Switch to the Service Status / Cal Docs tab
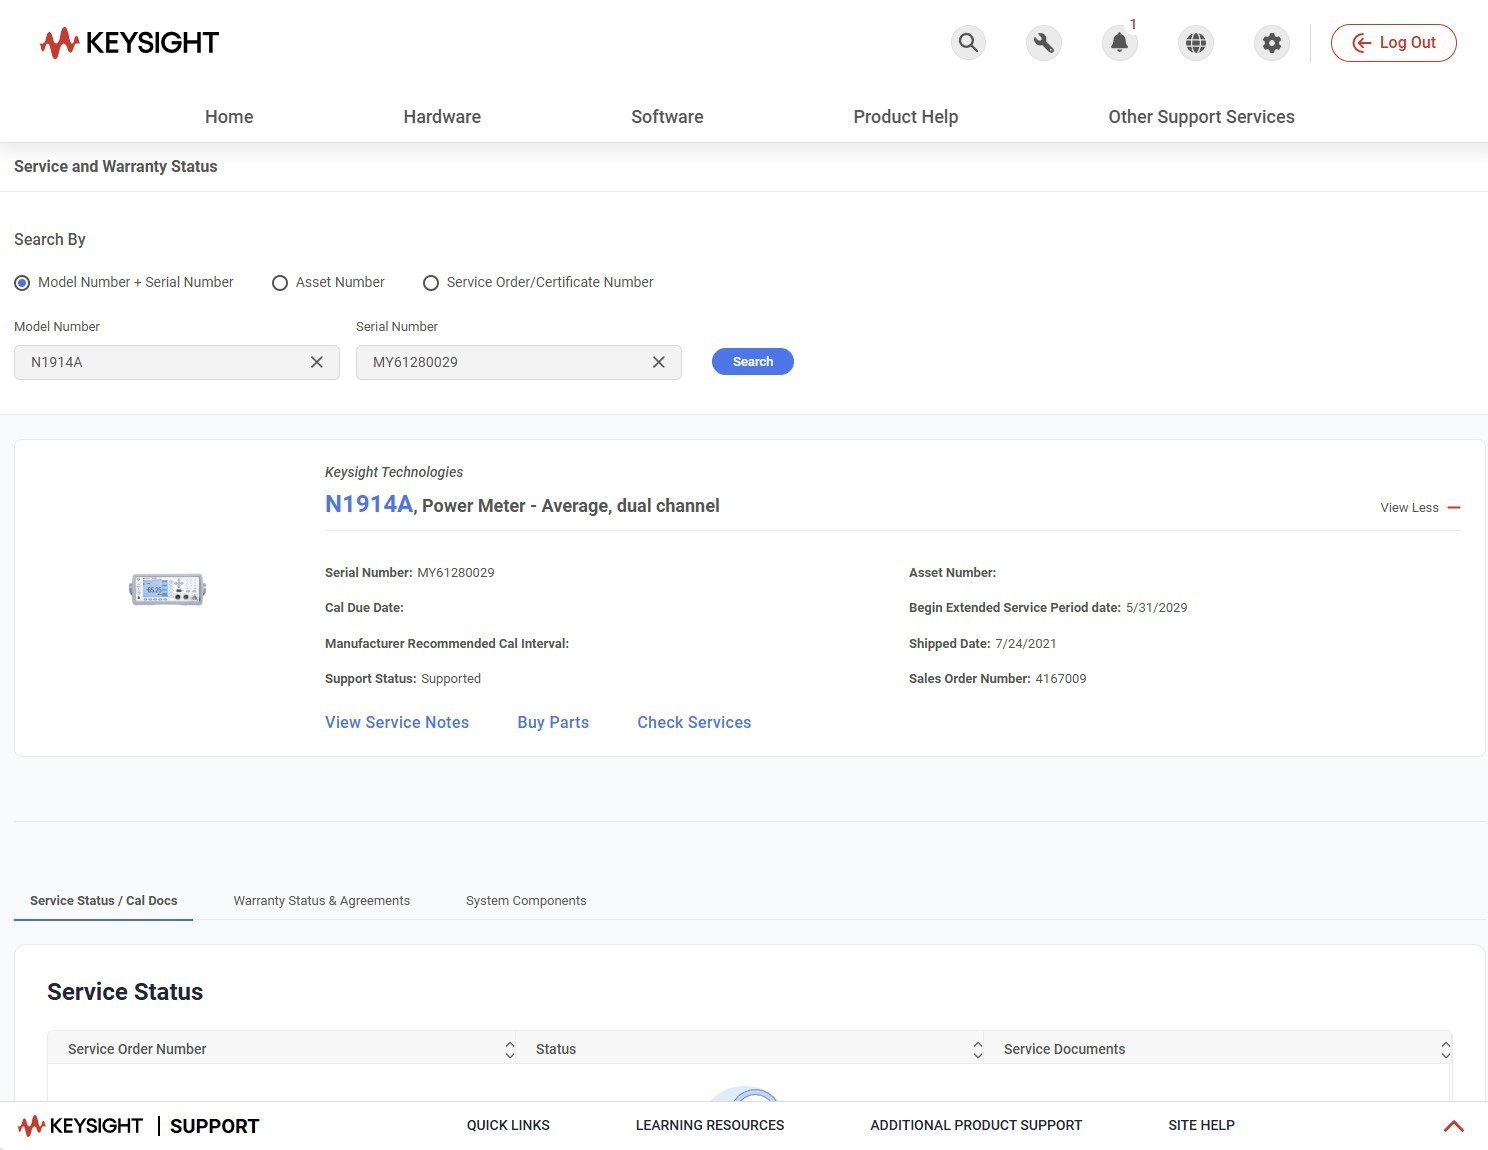The image size is (1488, 1150). [x=104, y=901]
